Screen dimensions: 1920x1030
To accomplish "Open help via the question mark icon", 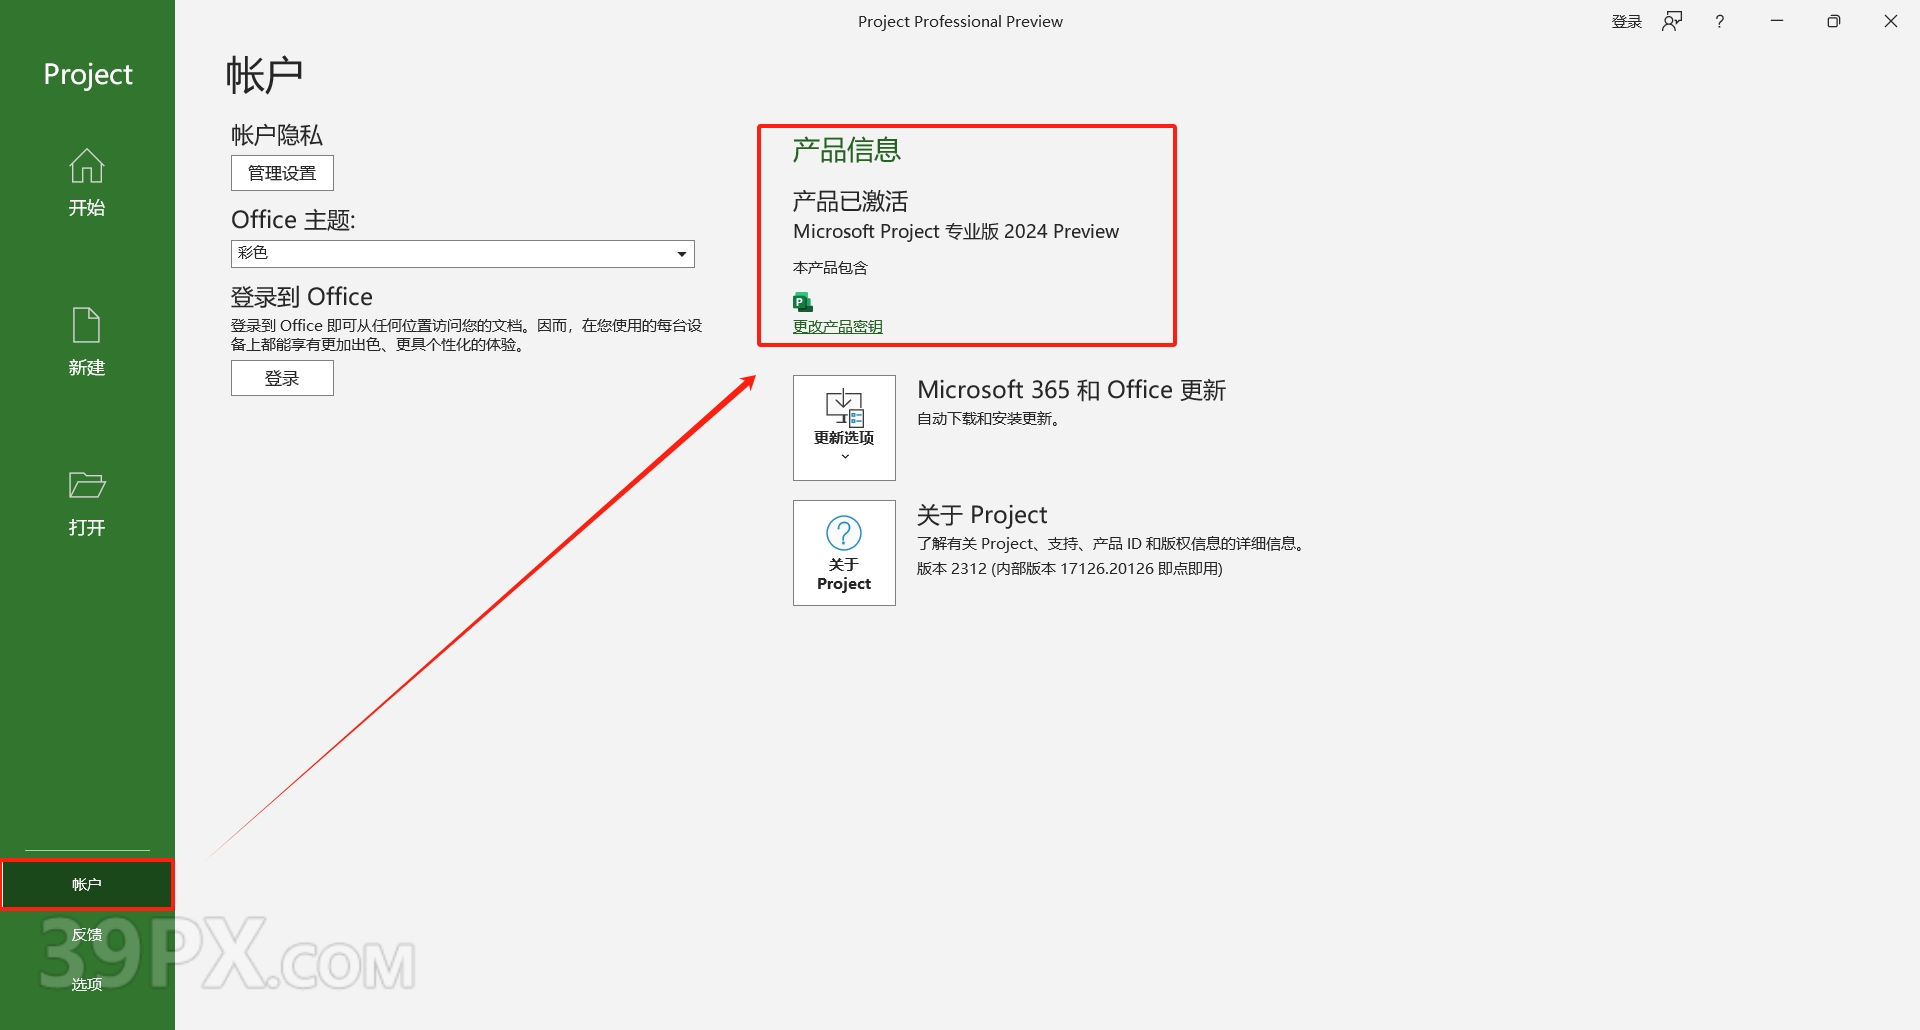I will 1720,21.
